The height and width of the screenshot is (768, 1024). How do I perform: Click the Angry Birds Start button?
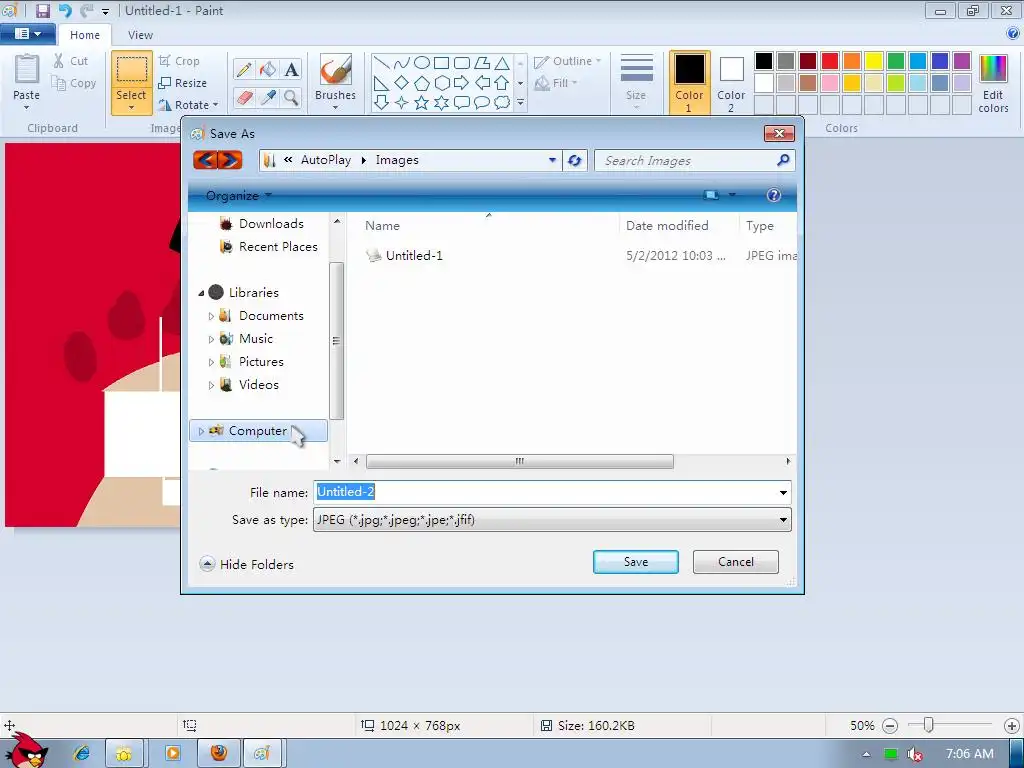(26, 751)
